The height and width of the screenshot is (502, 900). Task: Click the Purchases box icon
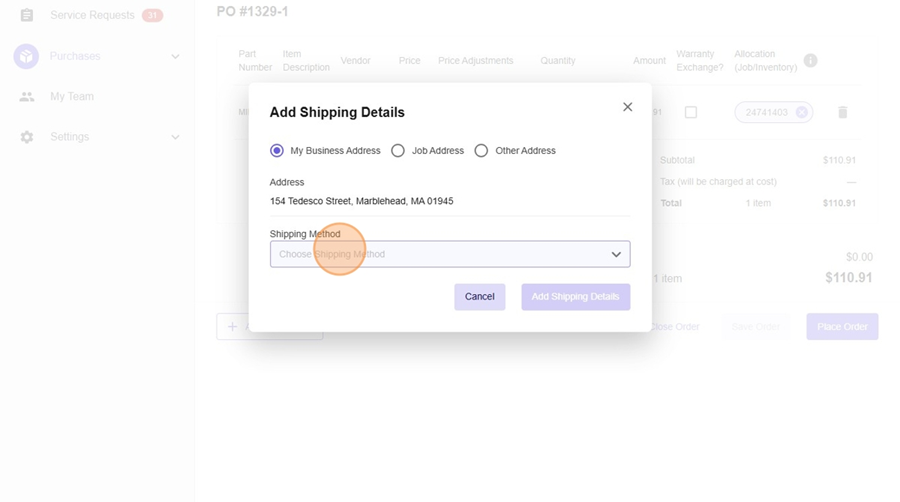tap(27, 56)
